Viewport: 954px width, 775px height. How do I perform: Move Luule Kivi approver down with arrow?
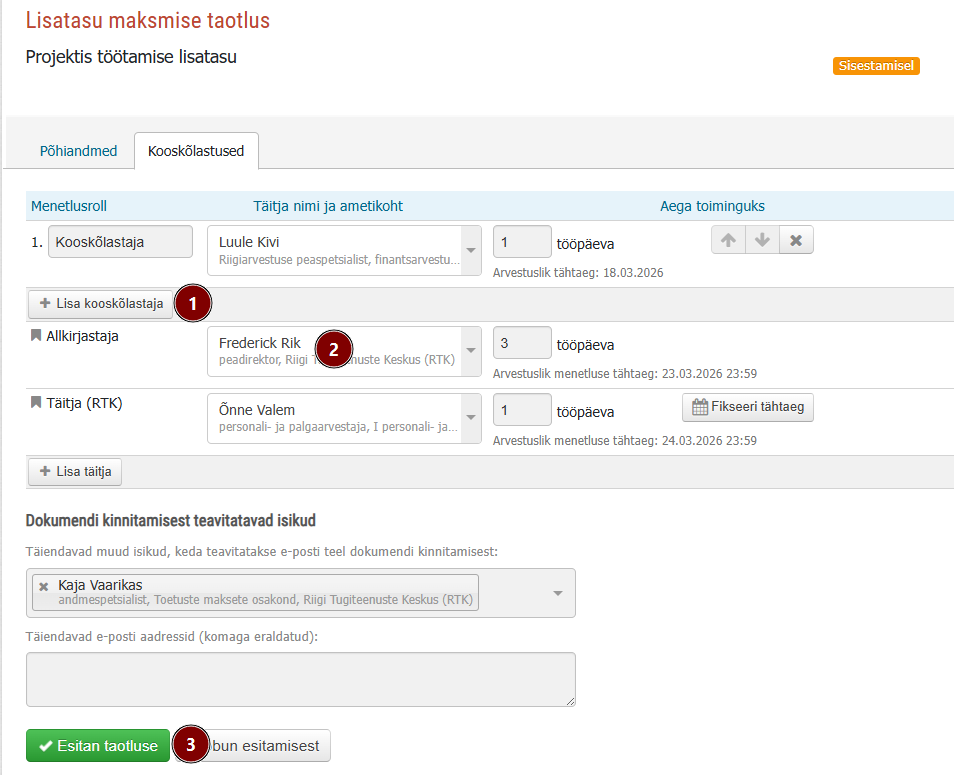pos(762,240)
